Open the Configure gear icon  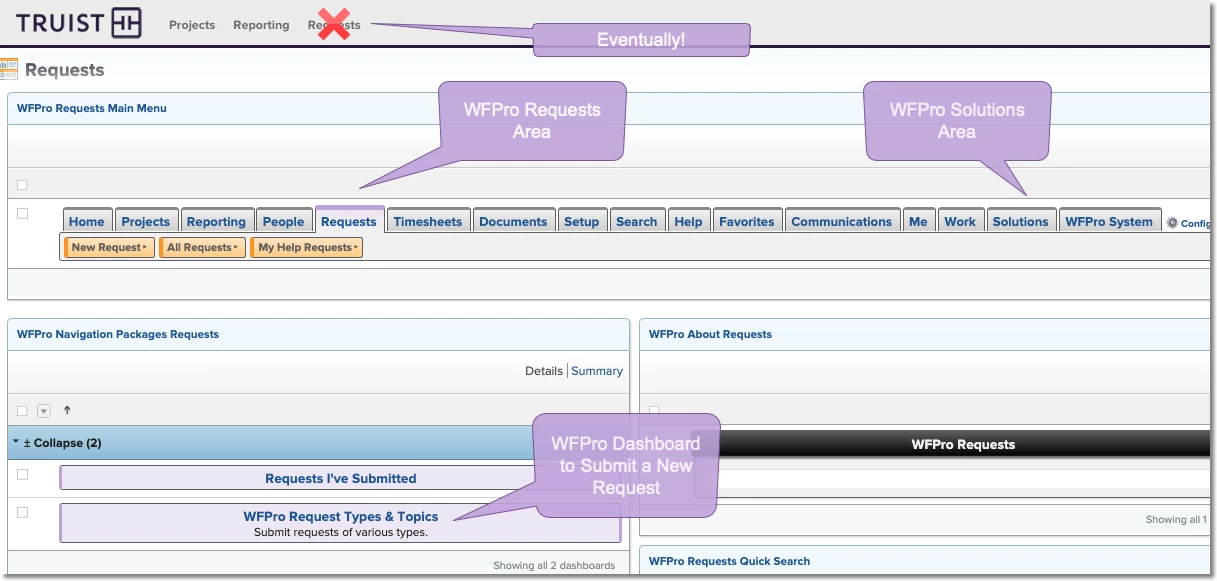coord(1172,223)
